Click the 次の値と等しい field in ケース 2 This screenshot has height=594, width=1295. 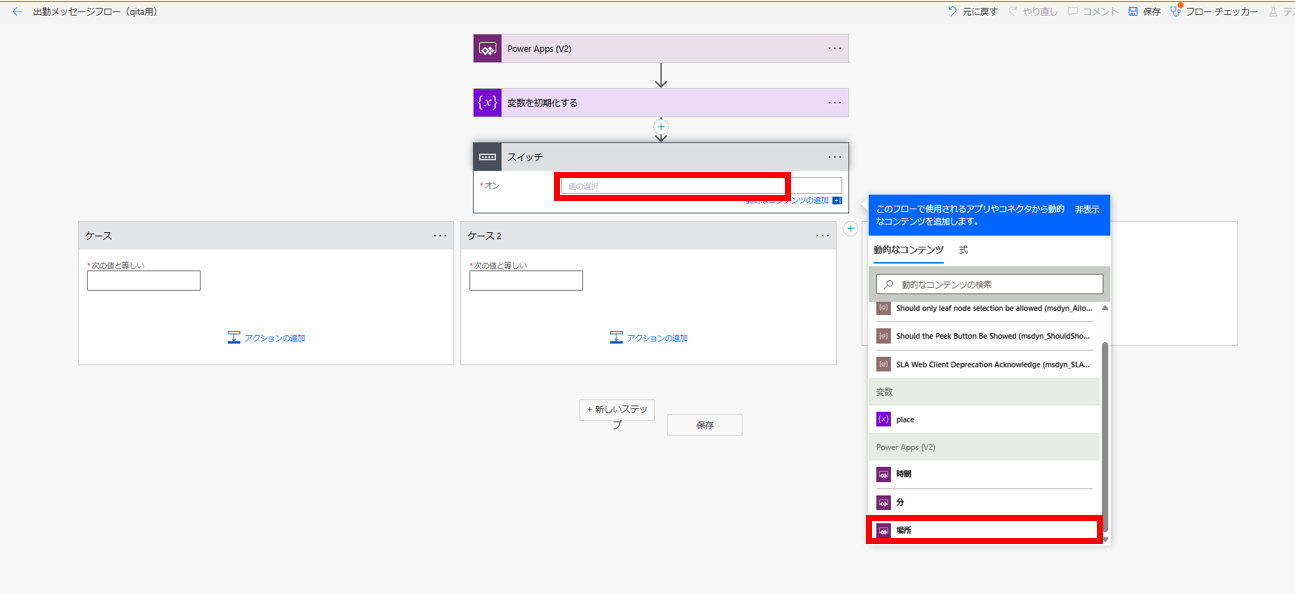(x=526, y=281)
